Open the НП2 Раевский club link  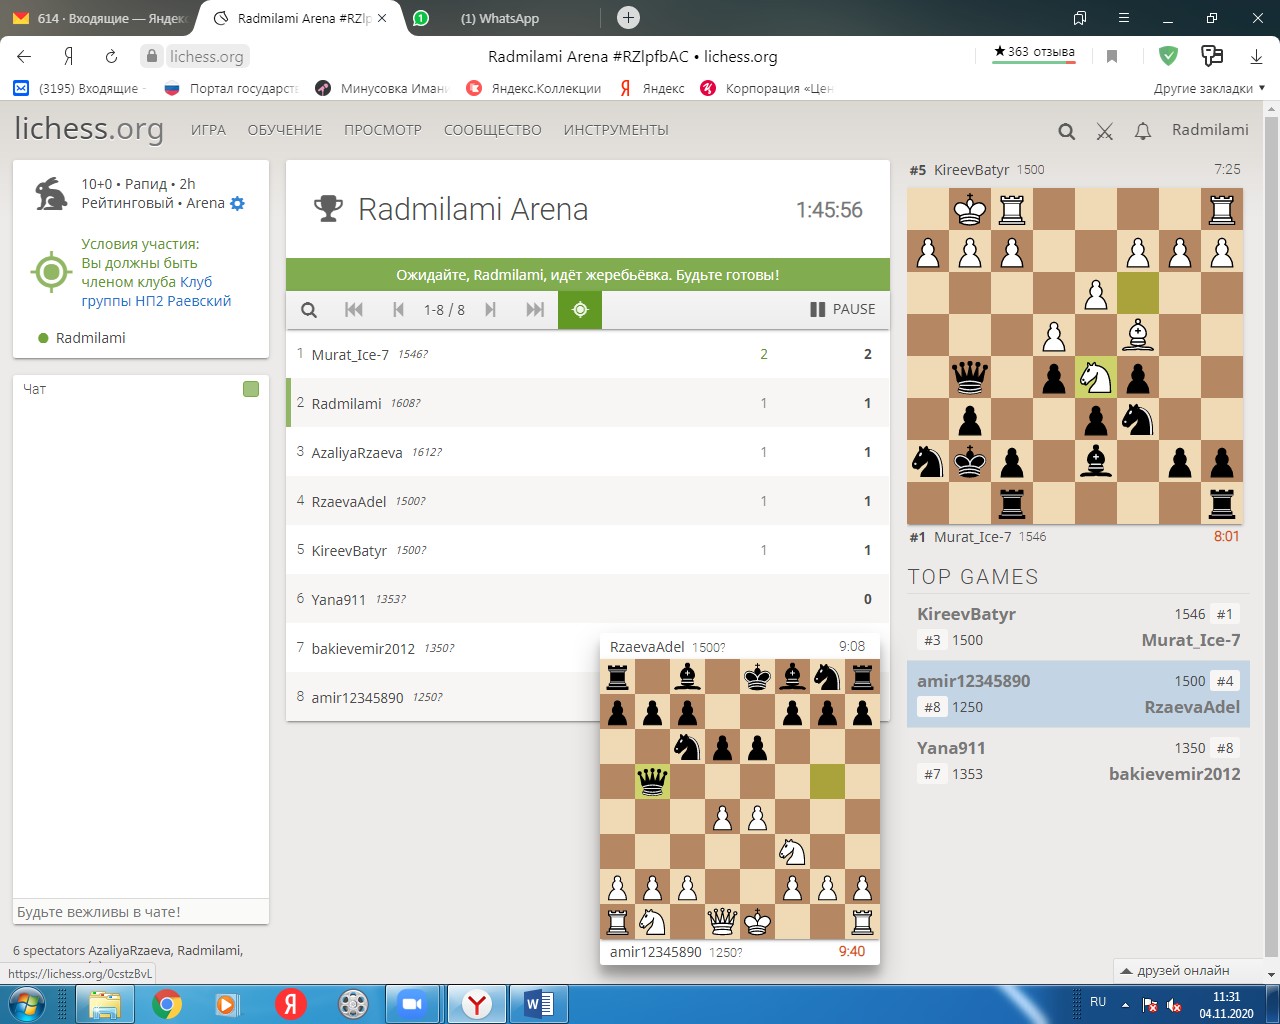click(x=156, y=301)
